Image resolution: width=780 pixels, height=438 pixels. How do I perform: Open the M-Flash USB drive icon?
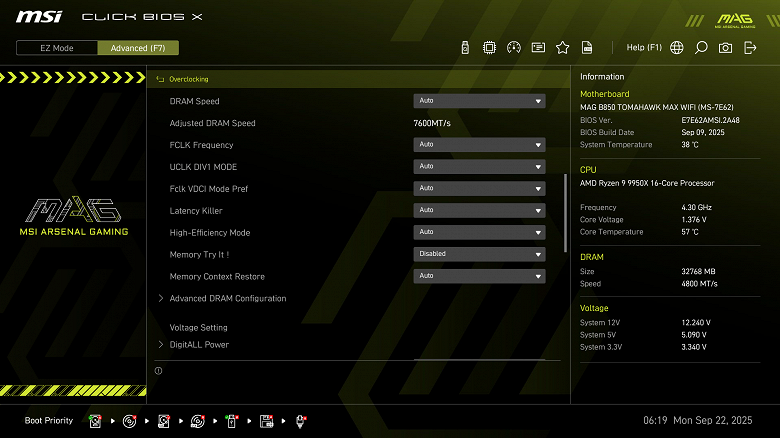pos(465,48)
